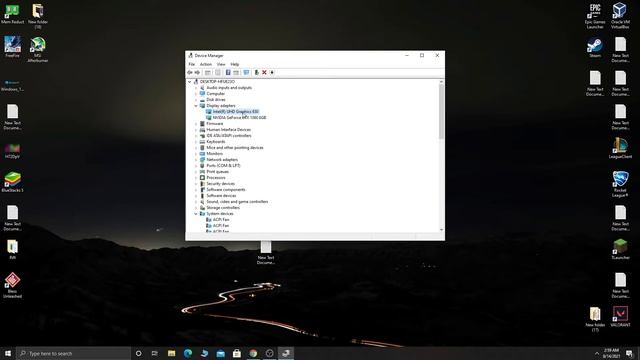Open Microsoft Edge from taskbar
The height and width of the screenshot is (360, 640).
tap(188, 353)
